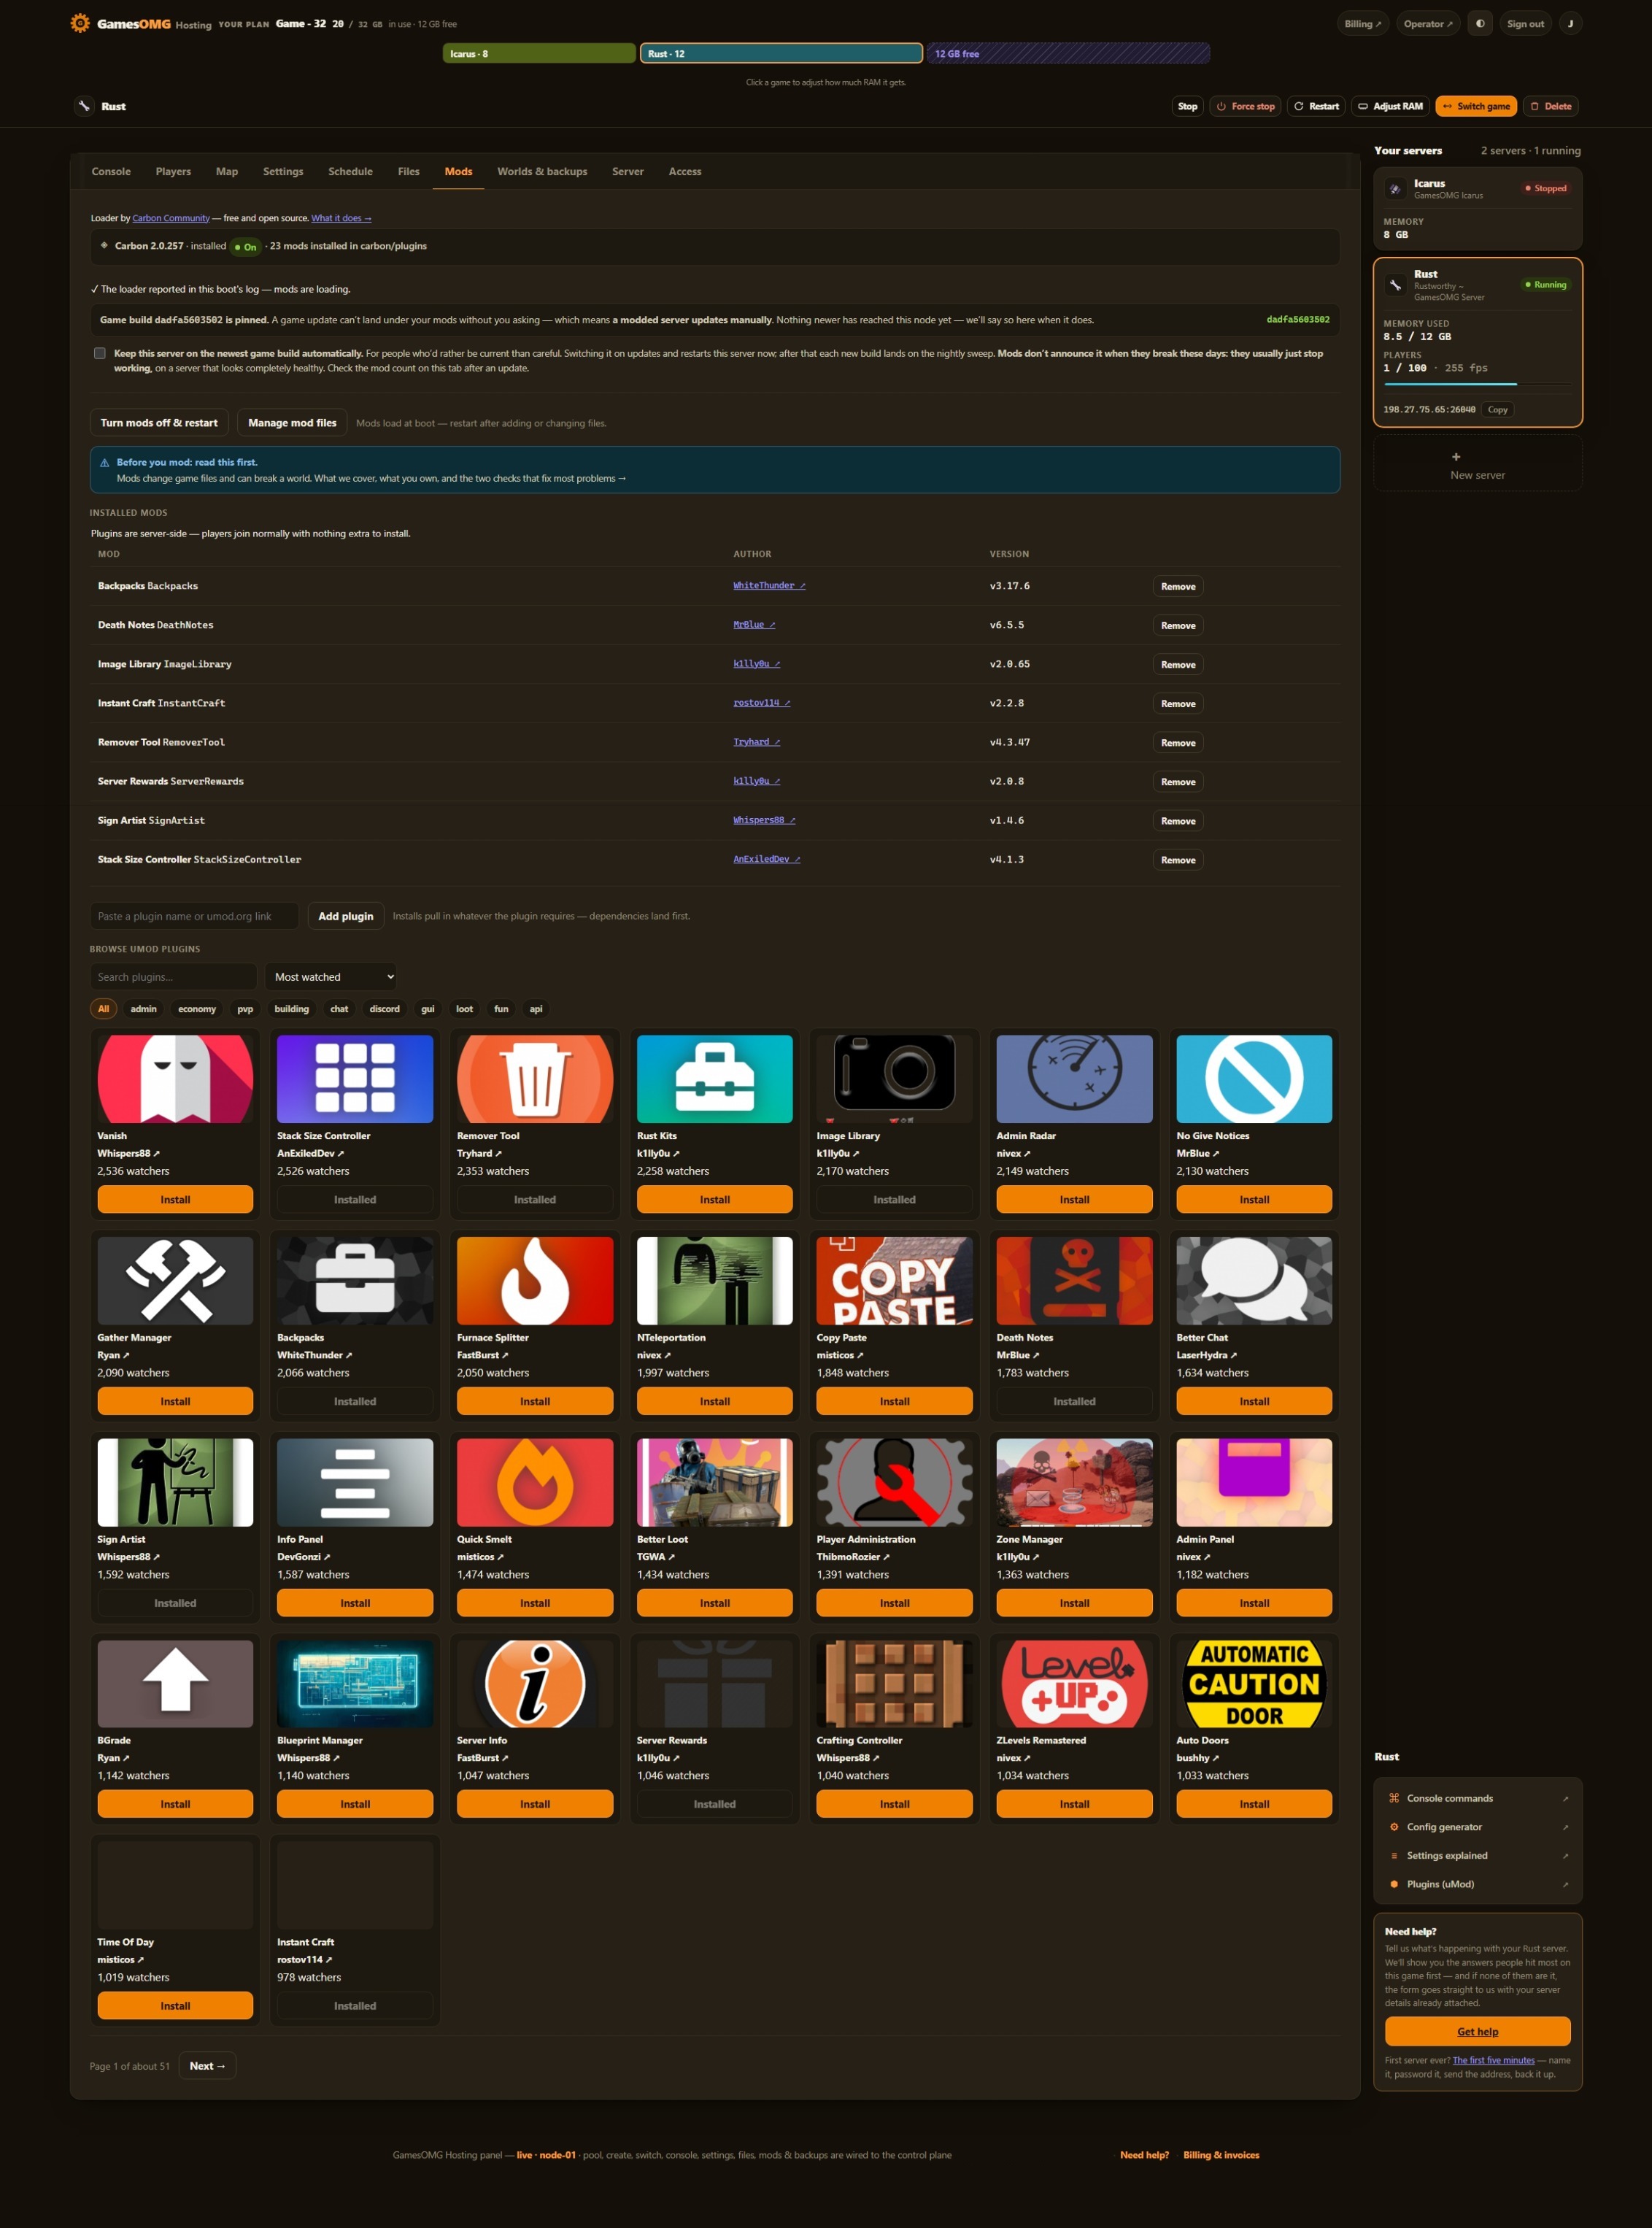The height and width of the screenshot is (2228, 1652).
Task: Open the Better Chat speech bubbles image
Action: 1254,1280
